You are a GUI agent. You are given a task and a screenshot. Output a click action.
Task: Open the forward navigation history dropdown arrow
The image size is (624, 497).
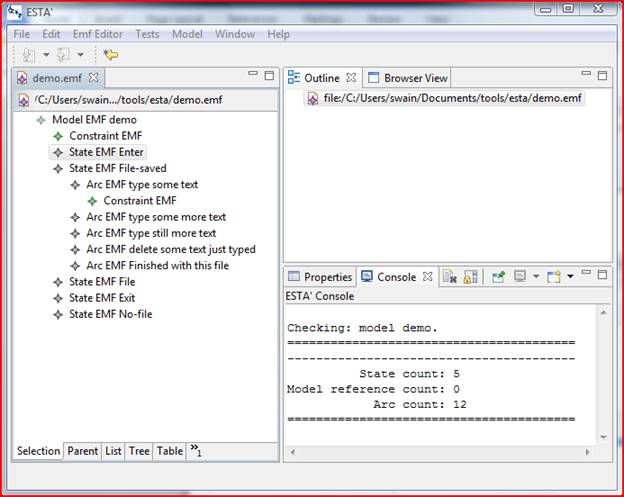point(81,54)
